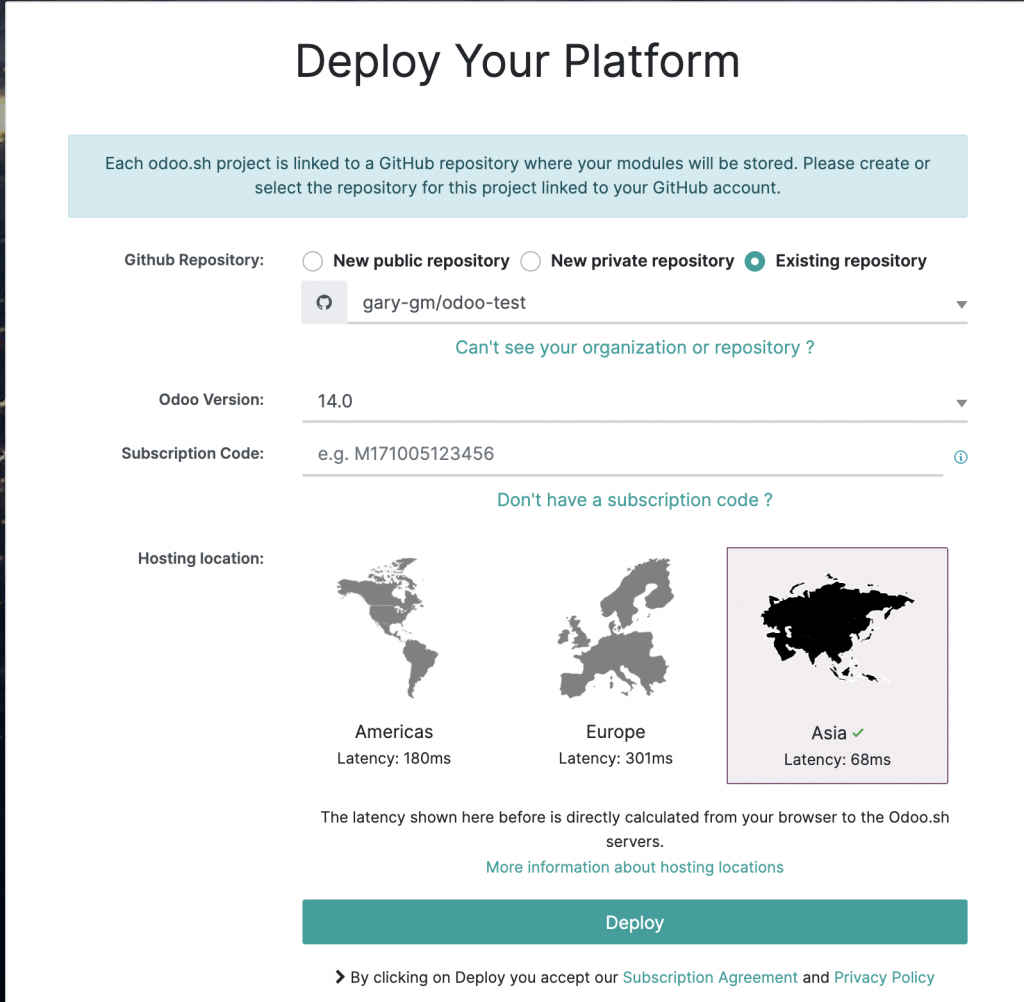This screenshot has width=1024, height=1002.
Task: Select the Asia map hosting location
Action: click(x=837, y=665)
